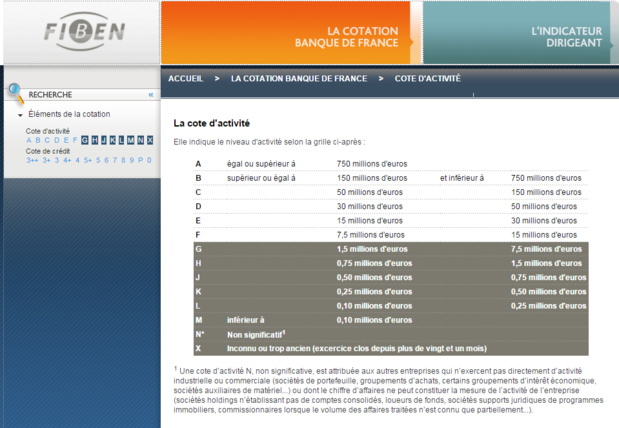Select credit rating 0 in the sidebar

click(x=149, y=160)
